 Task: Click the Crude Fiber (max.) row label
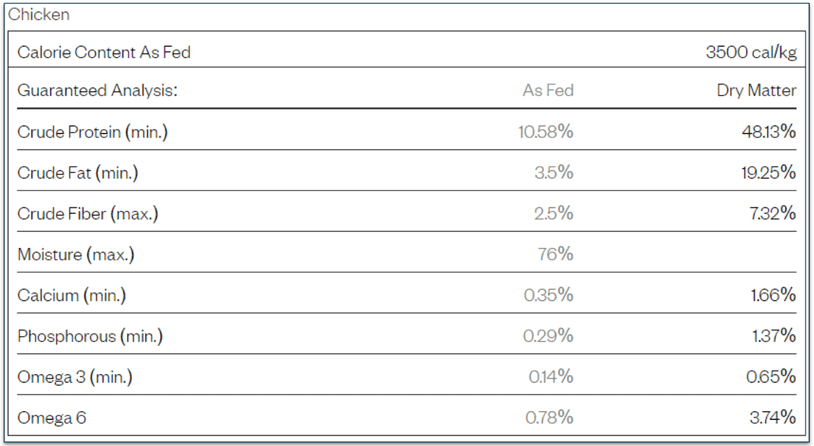[88, 214]
